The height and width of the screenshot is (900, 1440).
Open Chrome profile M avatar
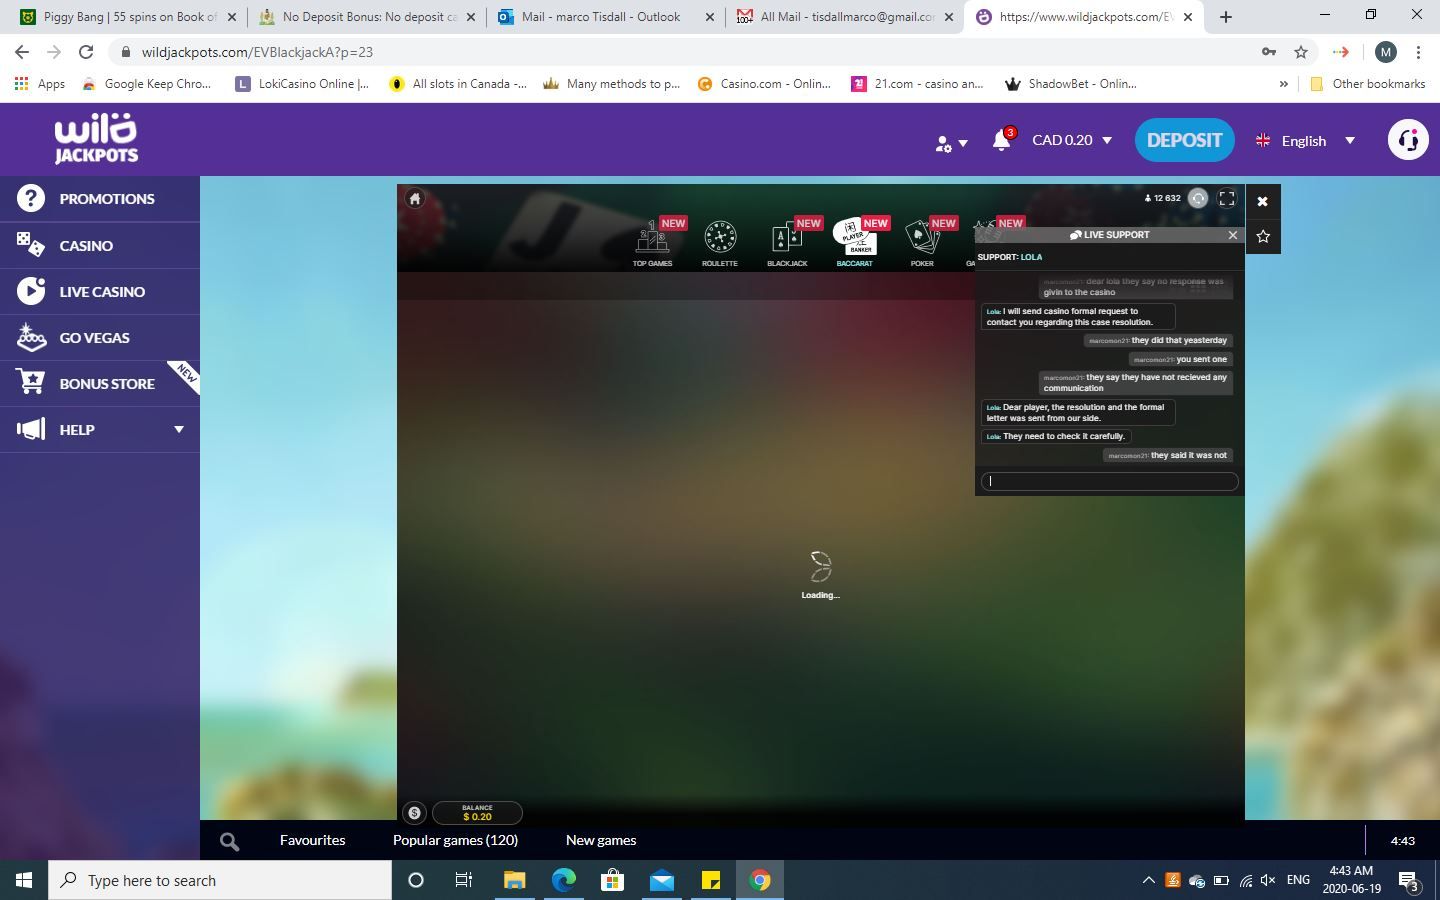coord(1385,52)
